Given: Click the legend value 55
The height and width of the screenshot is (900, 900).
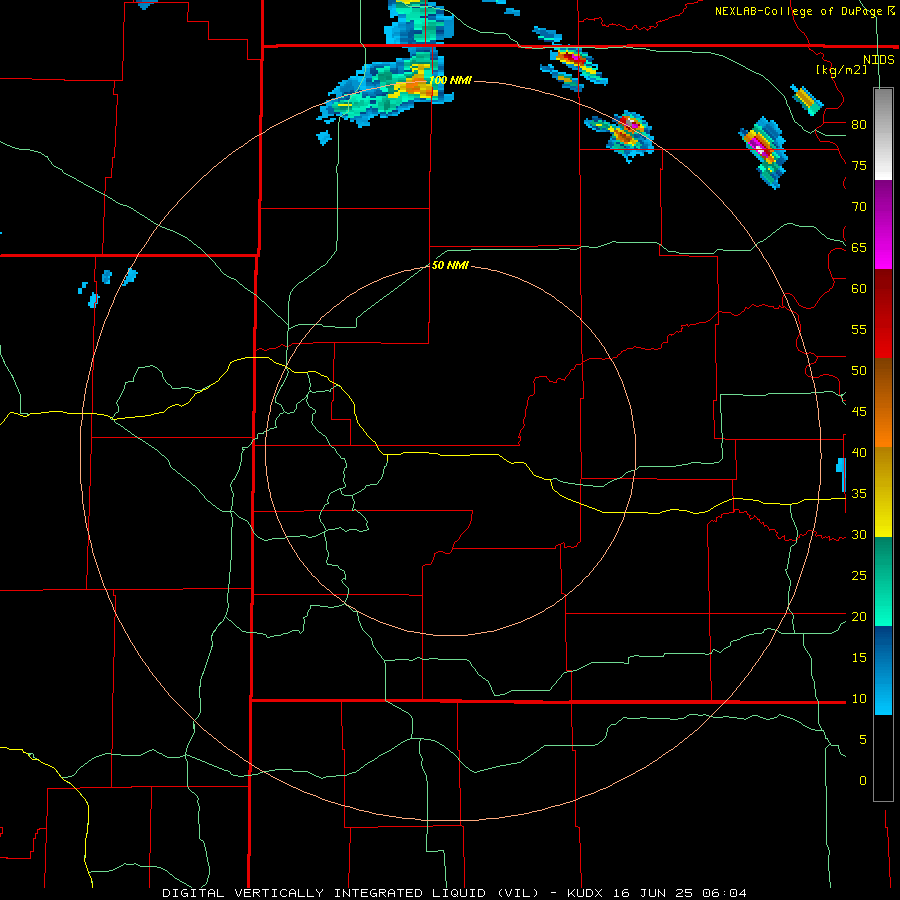Looking at the screenshot, I should 859,330.
